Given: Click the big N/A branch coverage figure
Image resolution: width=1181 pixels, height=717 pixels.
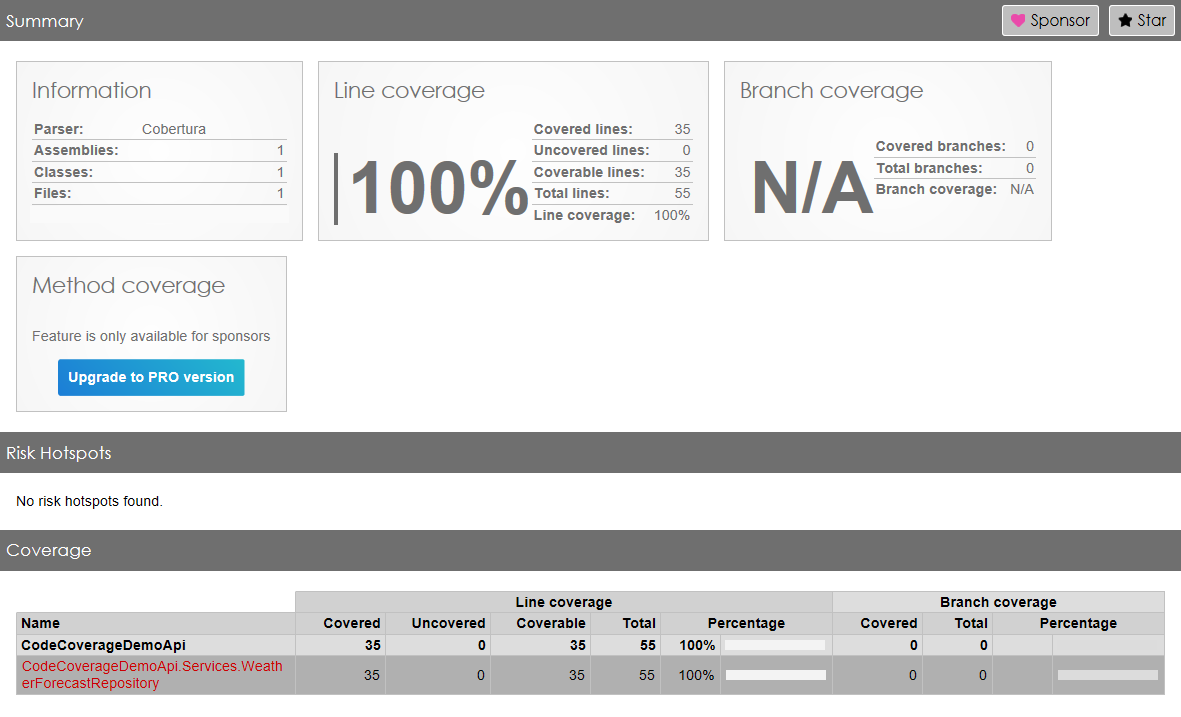Looking at the screenshot, I should coord(813,188).
